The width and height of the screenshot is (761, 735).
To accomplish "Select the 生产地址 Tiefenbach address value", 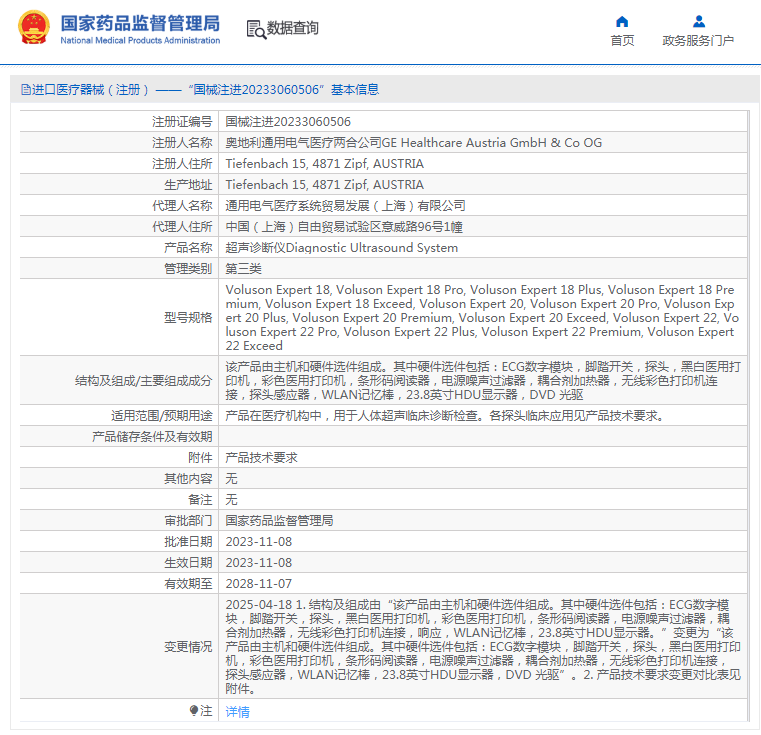I will pos(324,184).
